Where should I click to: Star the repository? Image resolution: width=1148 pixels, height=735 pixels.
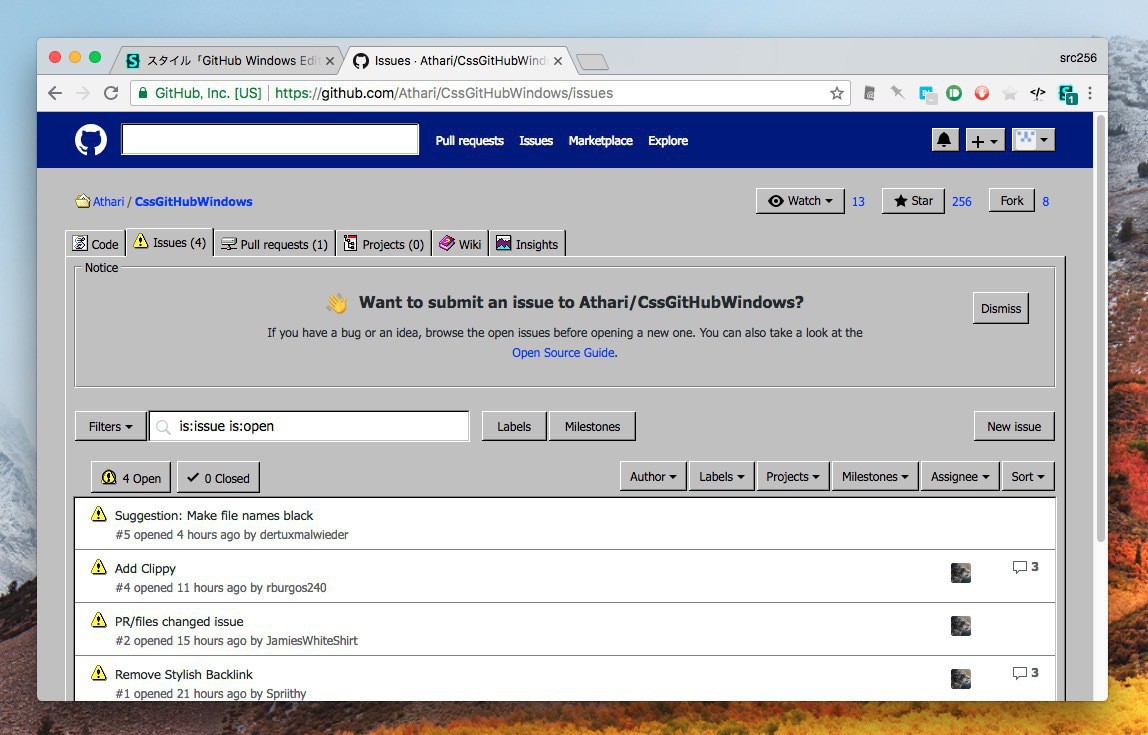(913, 201)
